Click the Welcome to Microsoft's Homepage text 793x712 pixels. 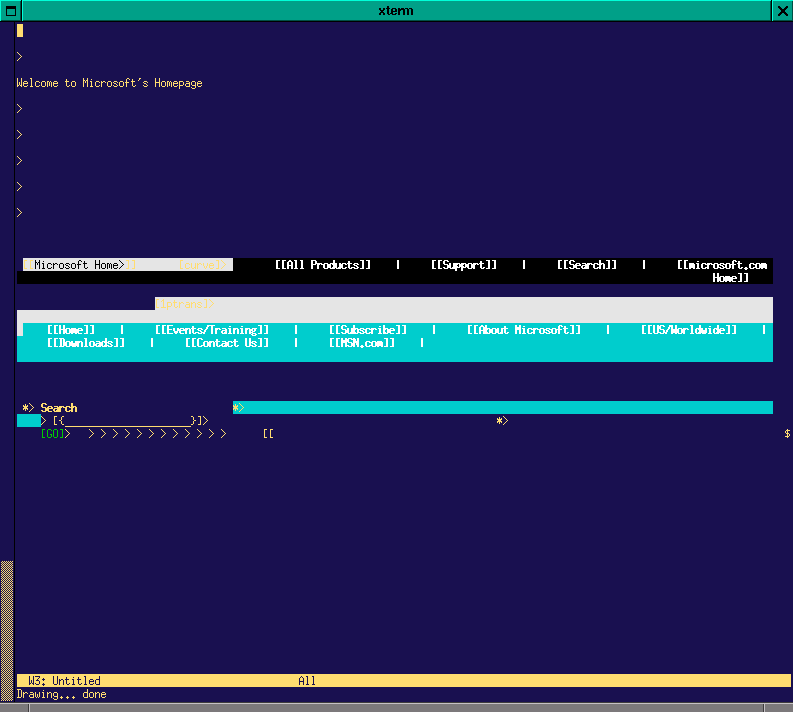pos(109,83)
